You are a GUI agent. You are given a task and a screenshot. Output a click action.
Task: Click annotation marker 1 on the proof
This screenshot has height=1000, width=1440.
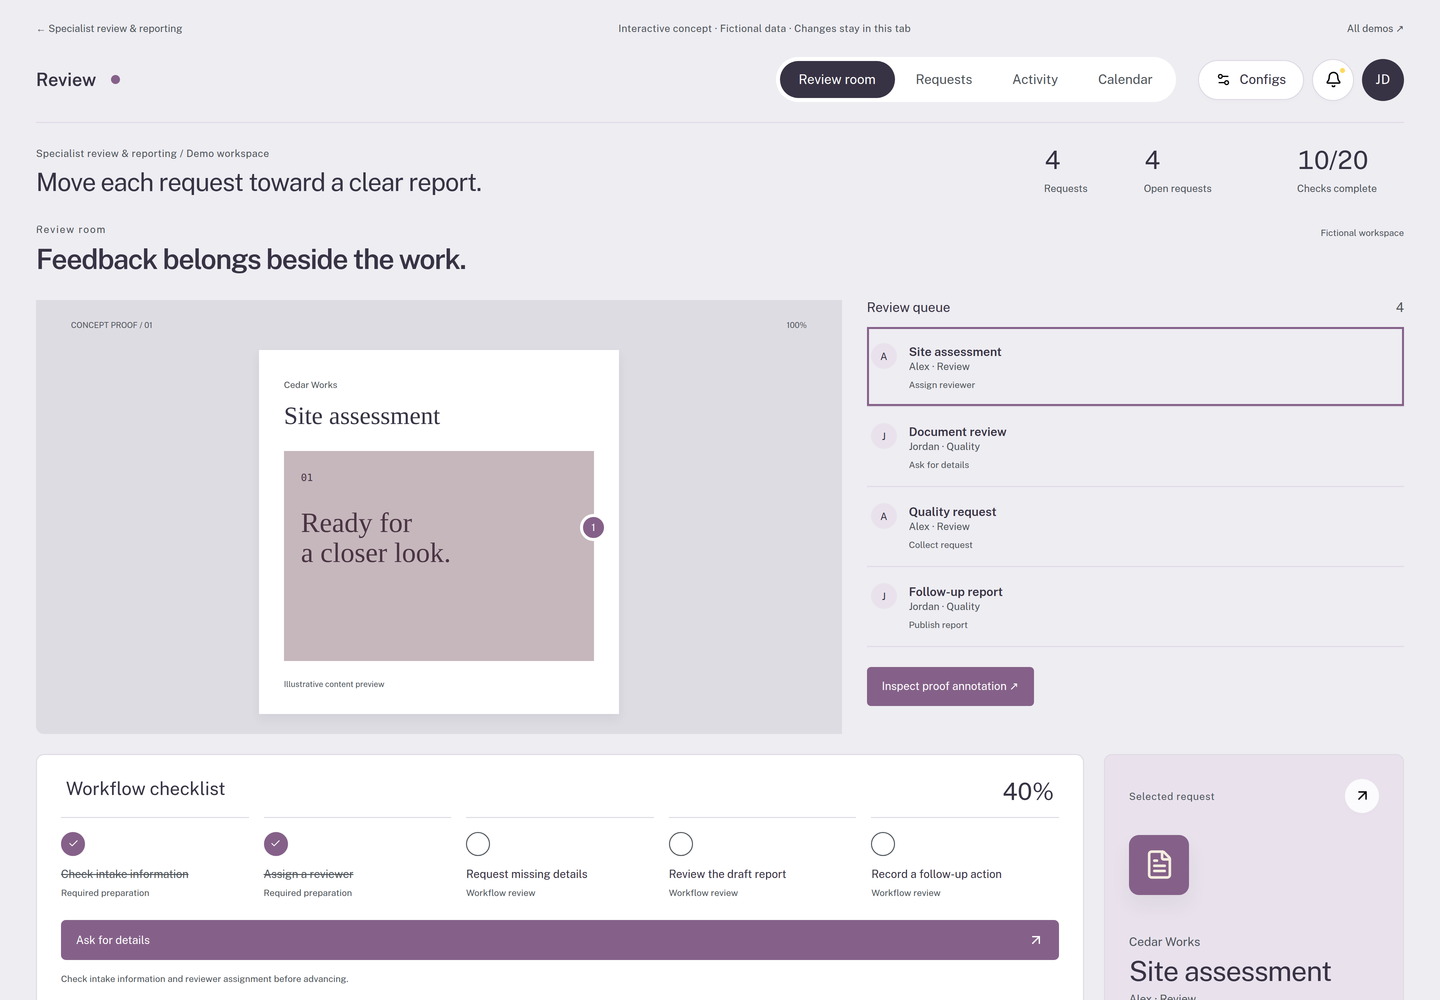point(593,527)
